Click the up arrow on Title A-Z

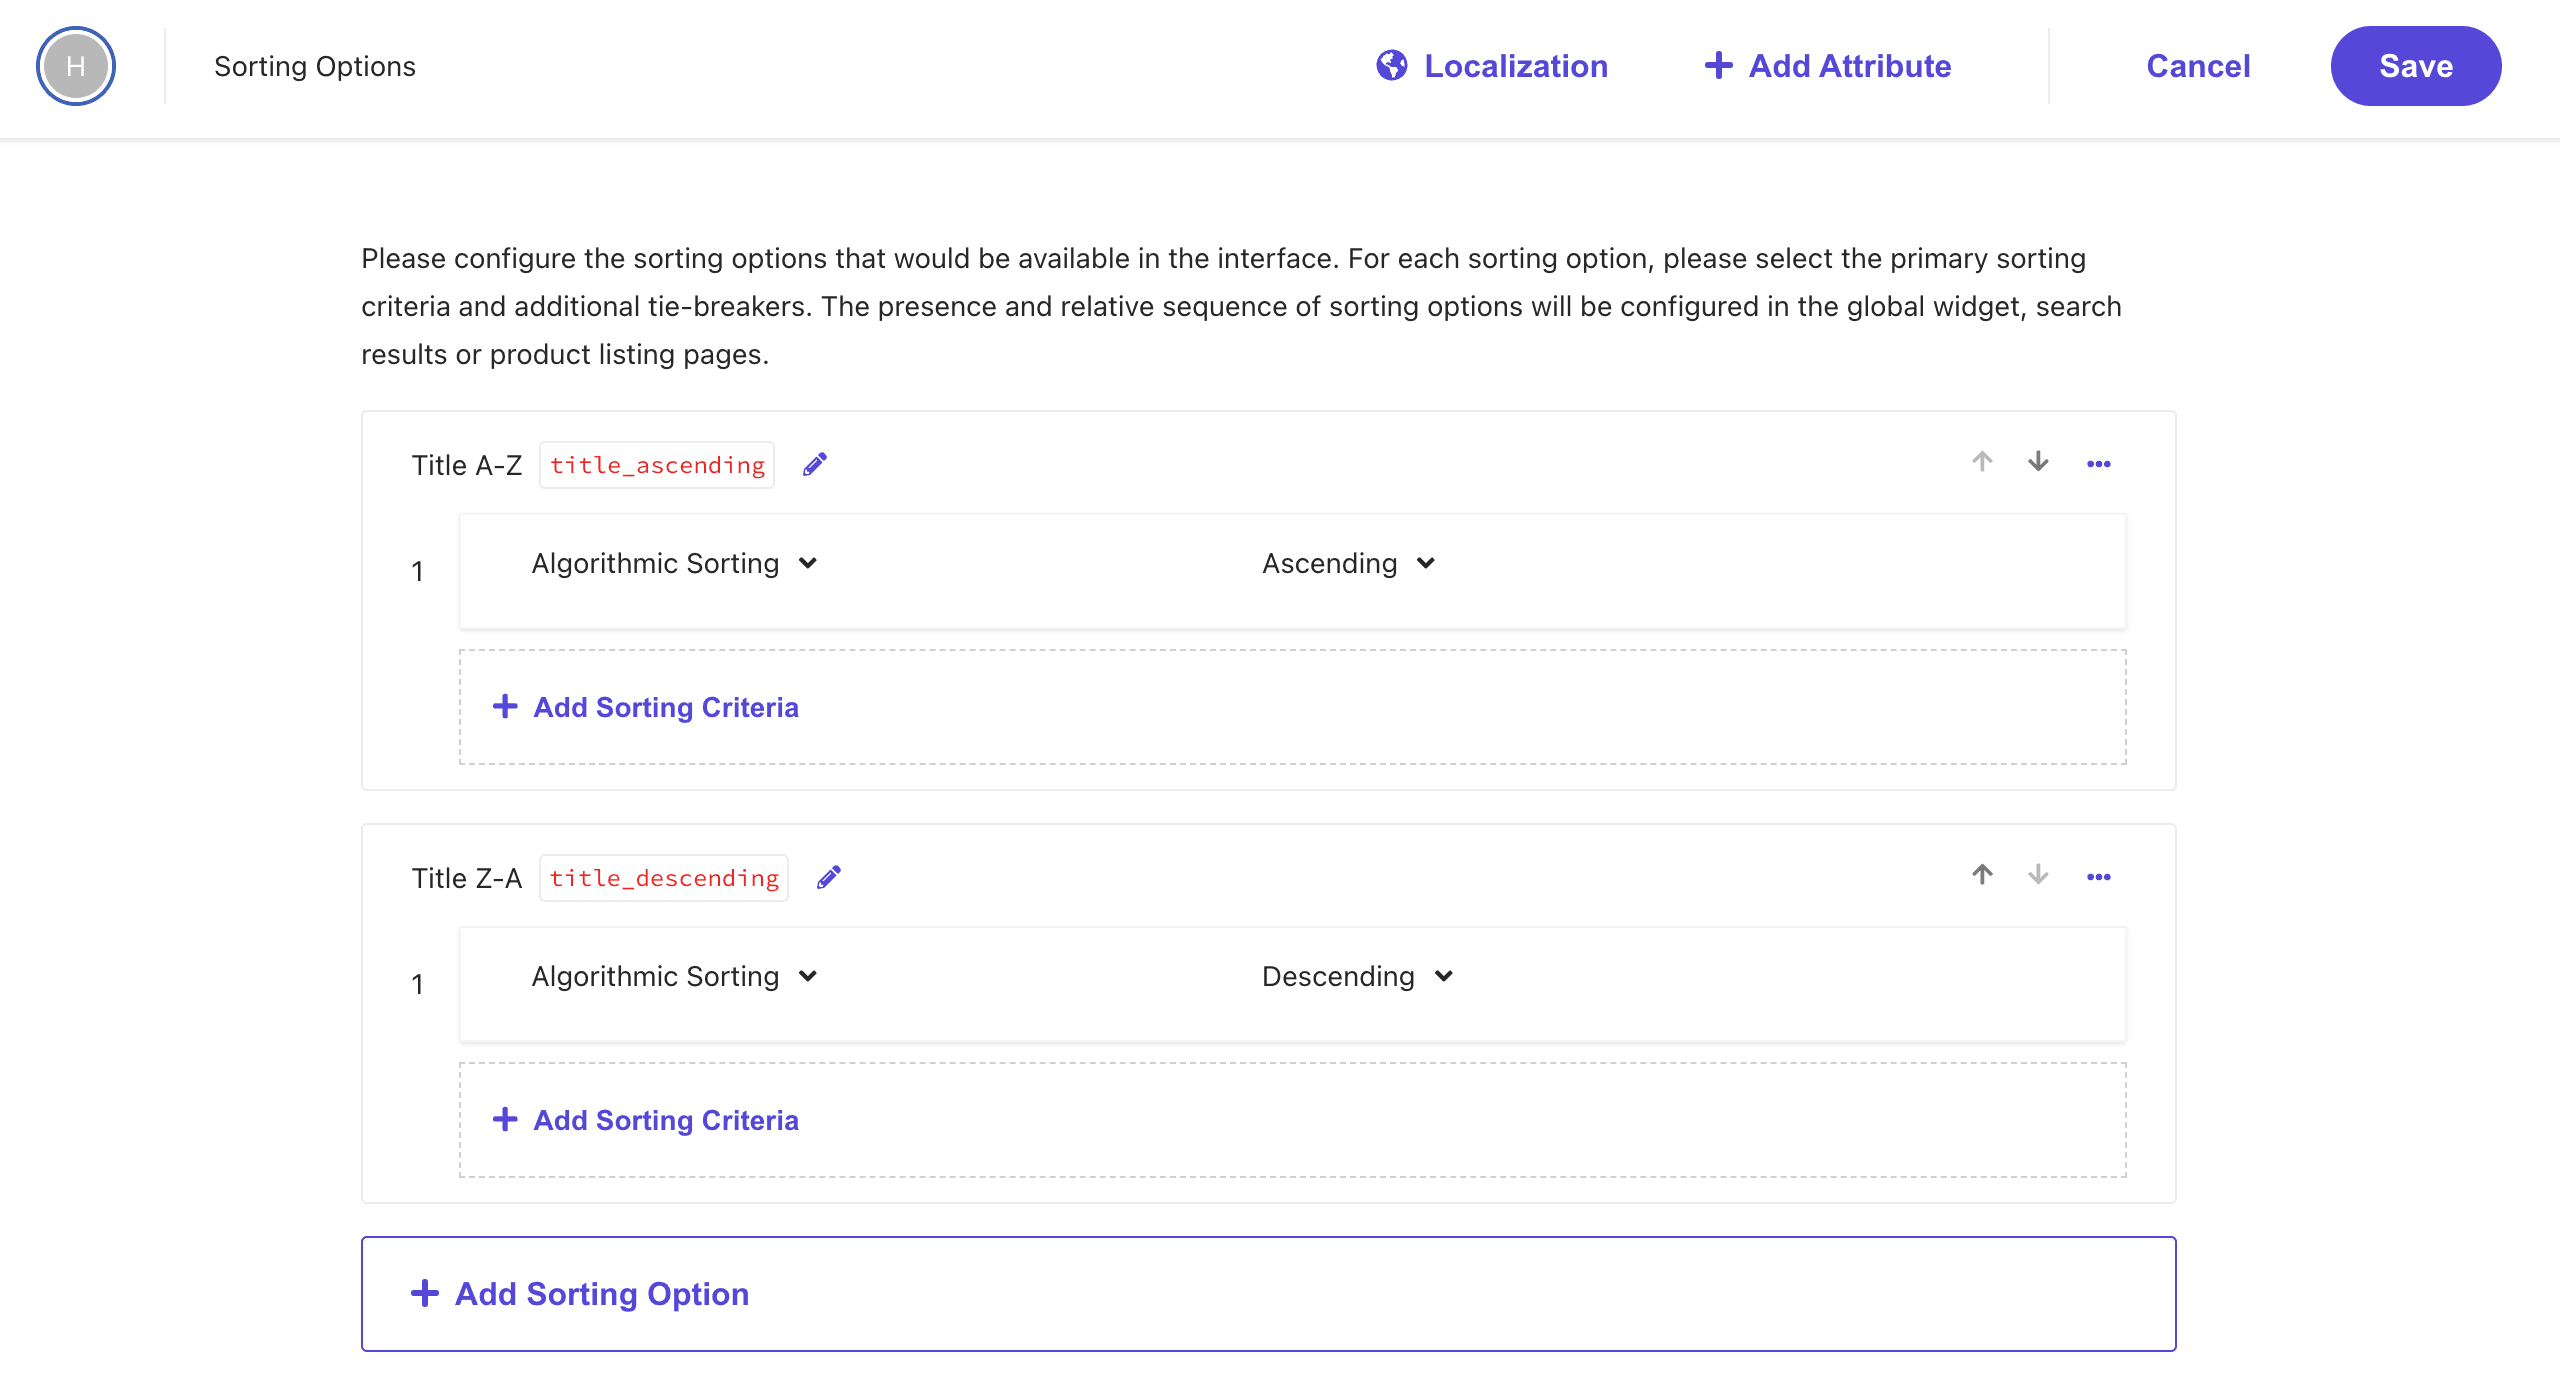coord(1982,462)
